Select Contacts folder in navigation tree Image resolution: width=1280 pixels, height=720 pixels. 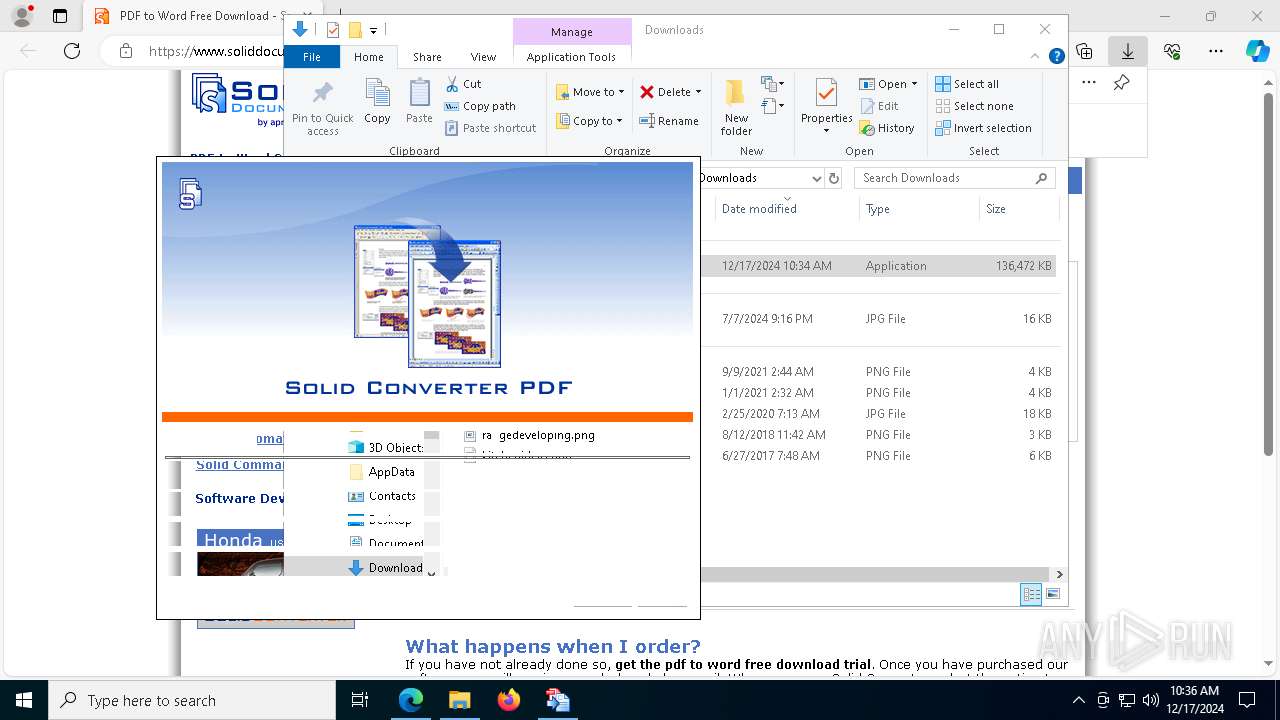tap(392, 496)
